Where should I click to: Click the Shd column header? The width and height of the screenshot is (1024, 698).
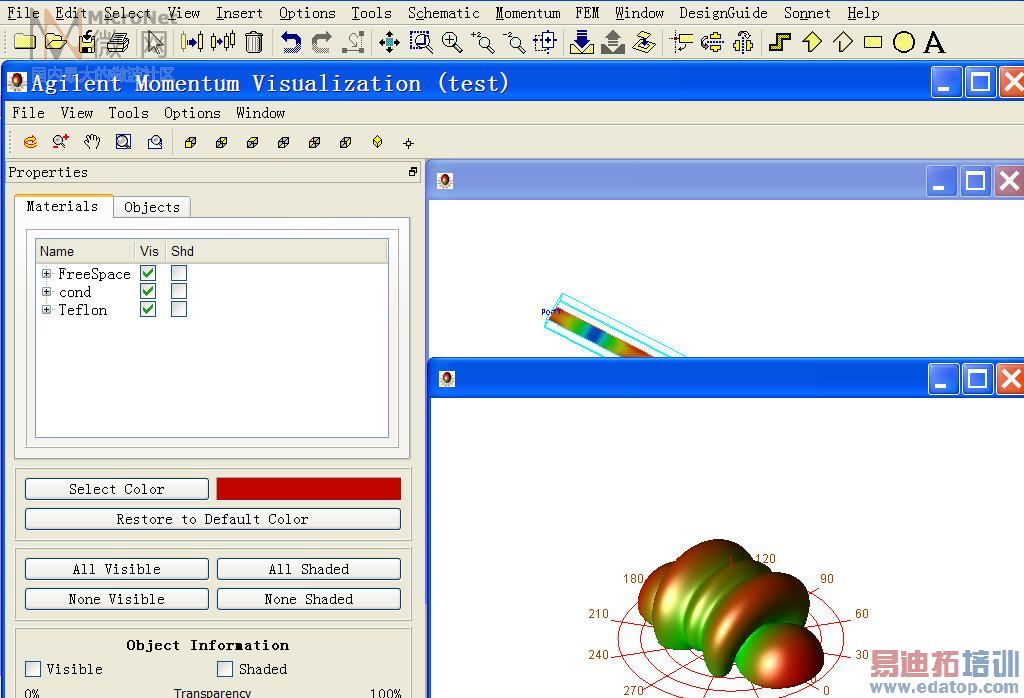click(x=182, y=251)
